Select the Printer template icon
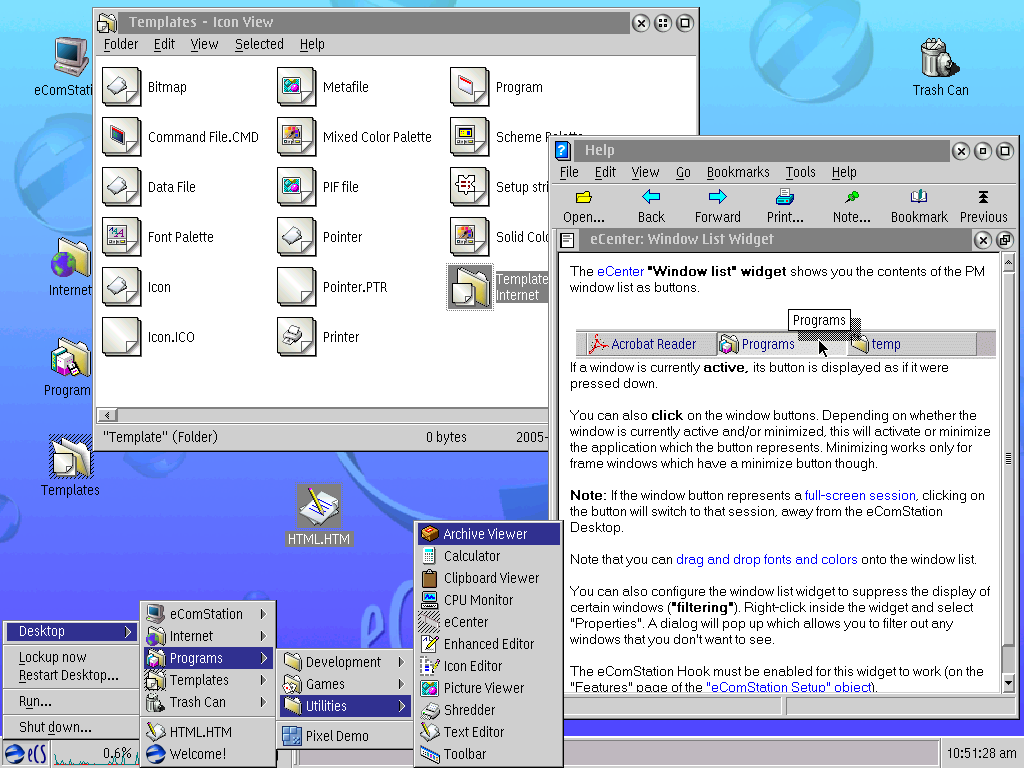This screenshot has height=768, width=1024. point(296,337)
